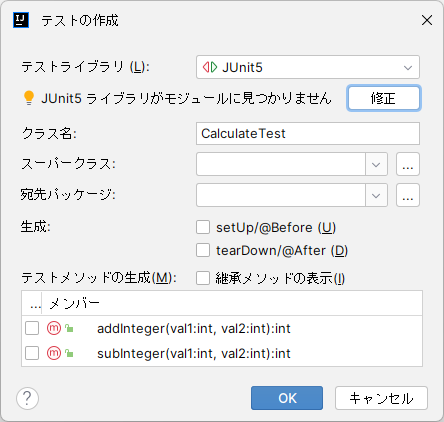Click the 宛先パッケージ text field
Screen dimensions: 444x422
281,195
